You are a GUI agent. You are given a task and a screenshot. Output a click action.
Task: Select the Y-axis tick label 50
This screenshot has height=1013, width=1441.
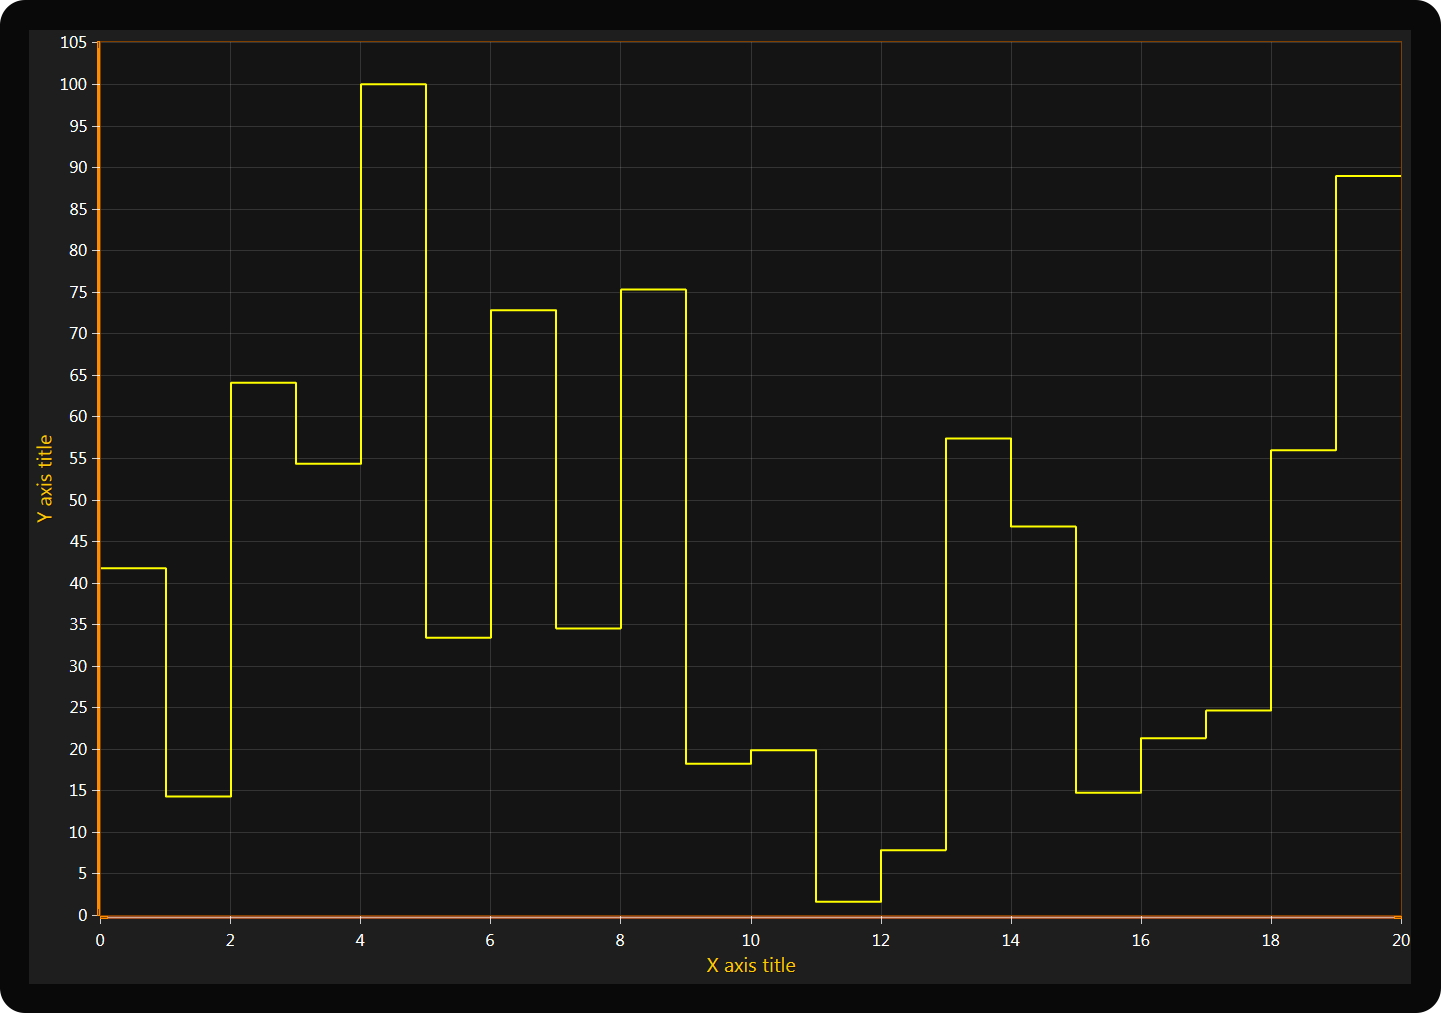coord(78,500)
